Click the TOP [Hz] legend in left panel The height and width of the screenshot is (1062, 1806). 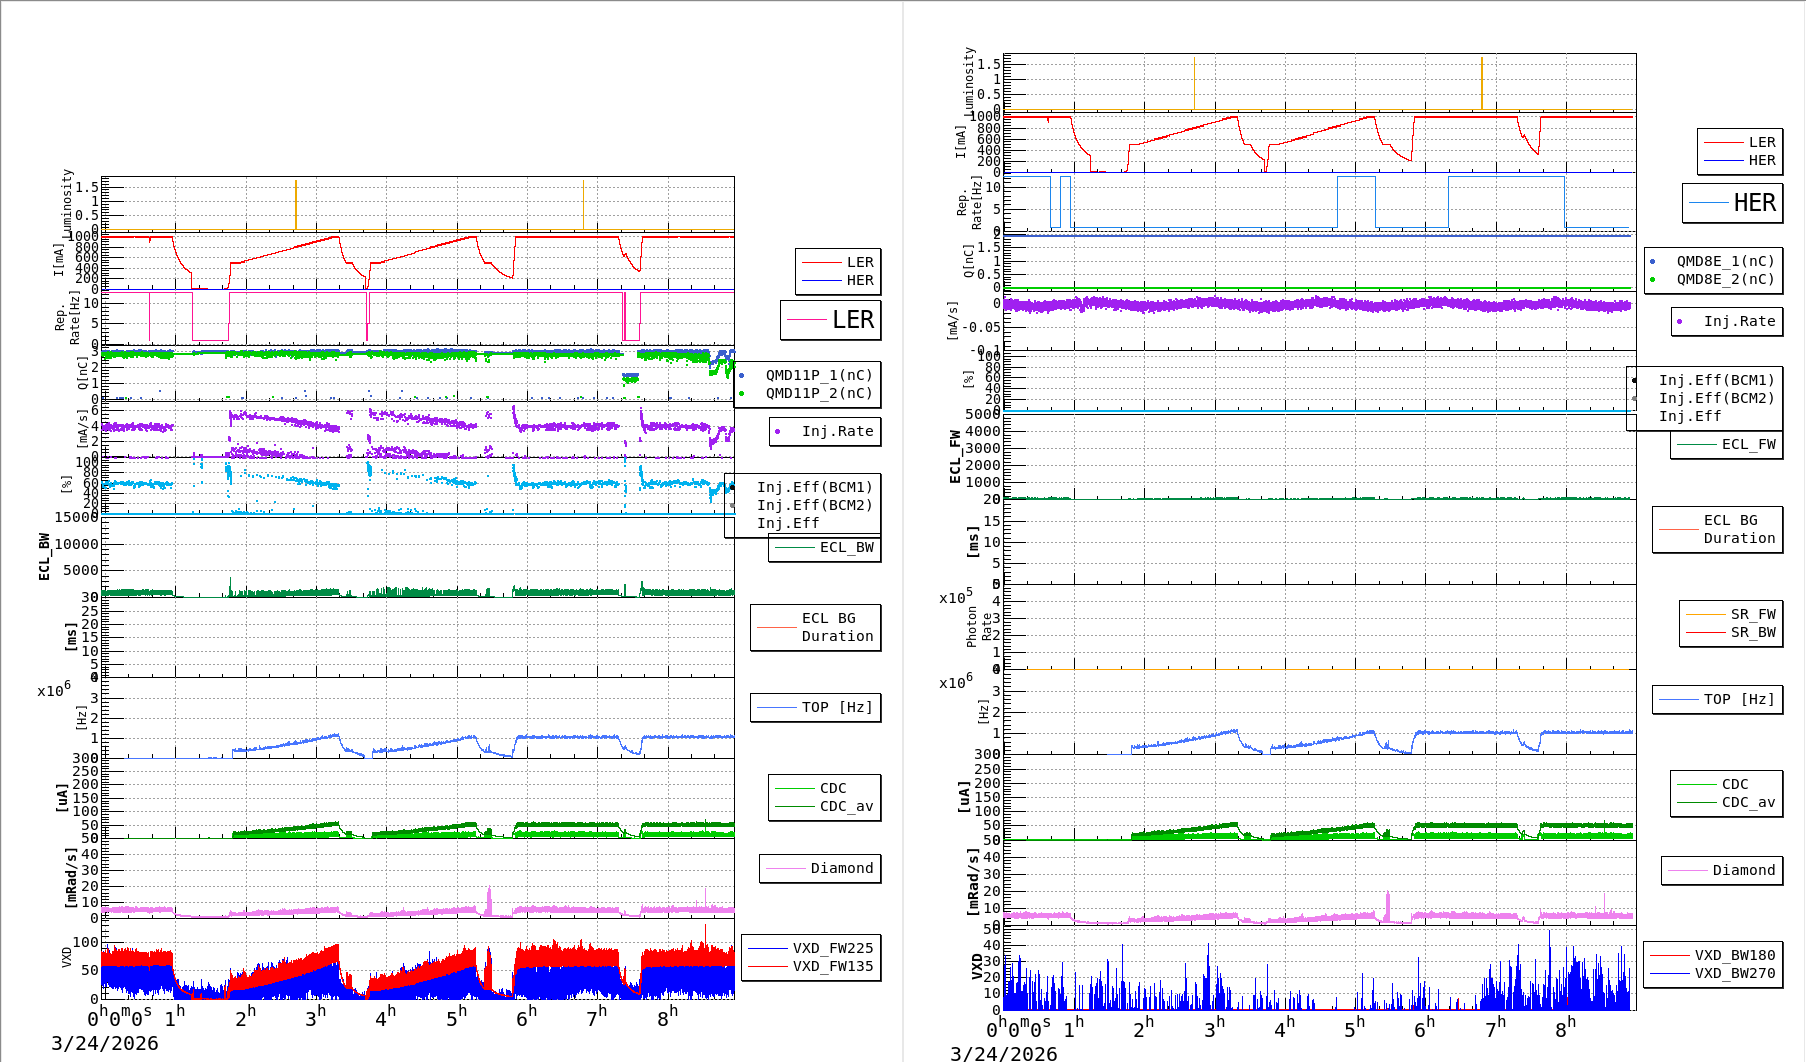(x=815, y=707)
